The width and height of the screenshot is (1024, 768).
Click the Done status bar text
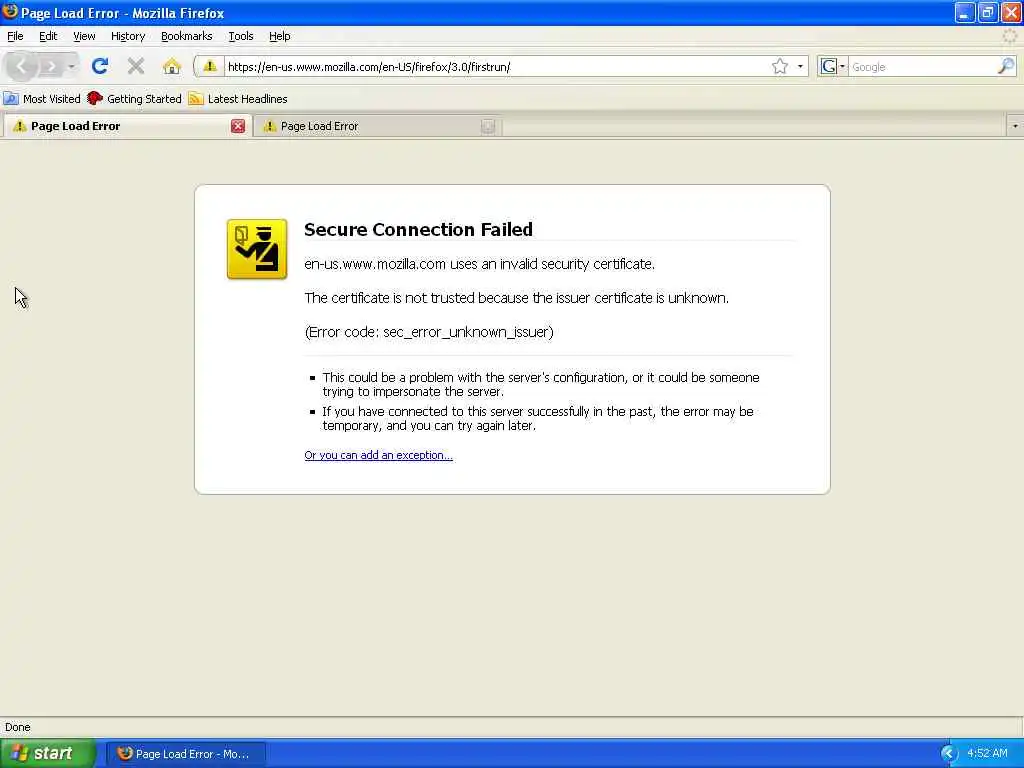18,727
